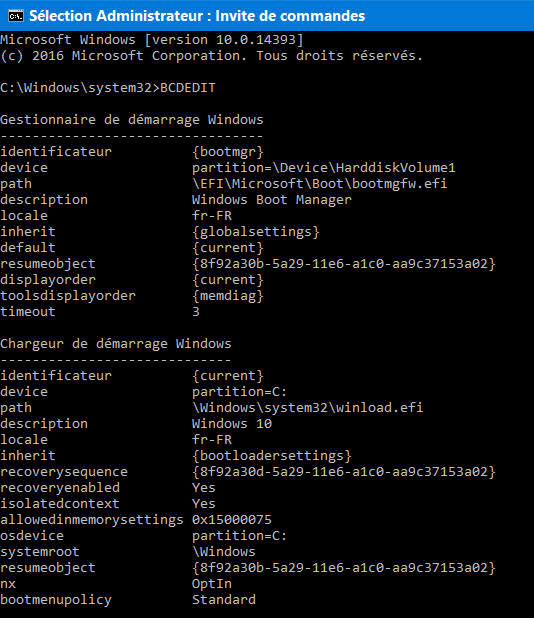Click the command prompt icon in title bar
The width and height of the screenshot is (534, 618).
(x=16, y=16)
